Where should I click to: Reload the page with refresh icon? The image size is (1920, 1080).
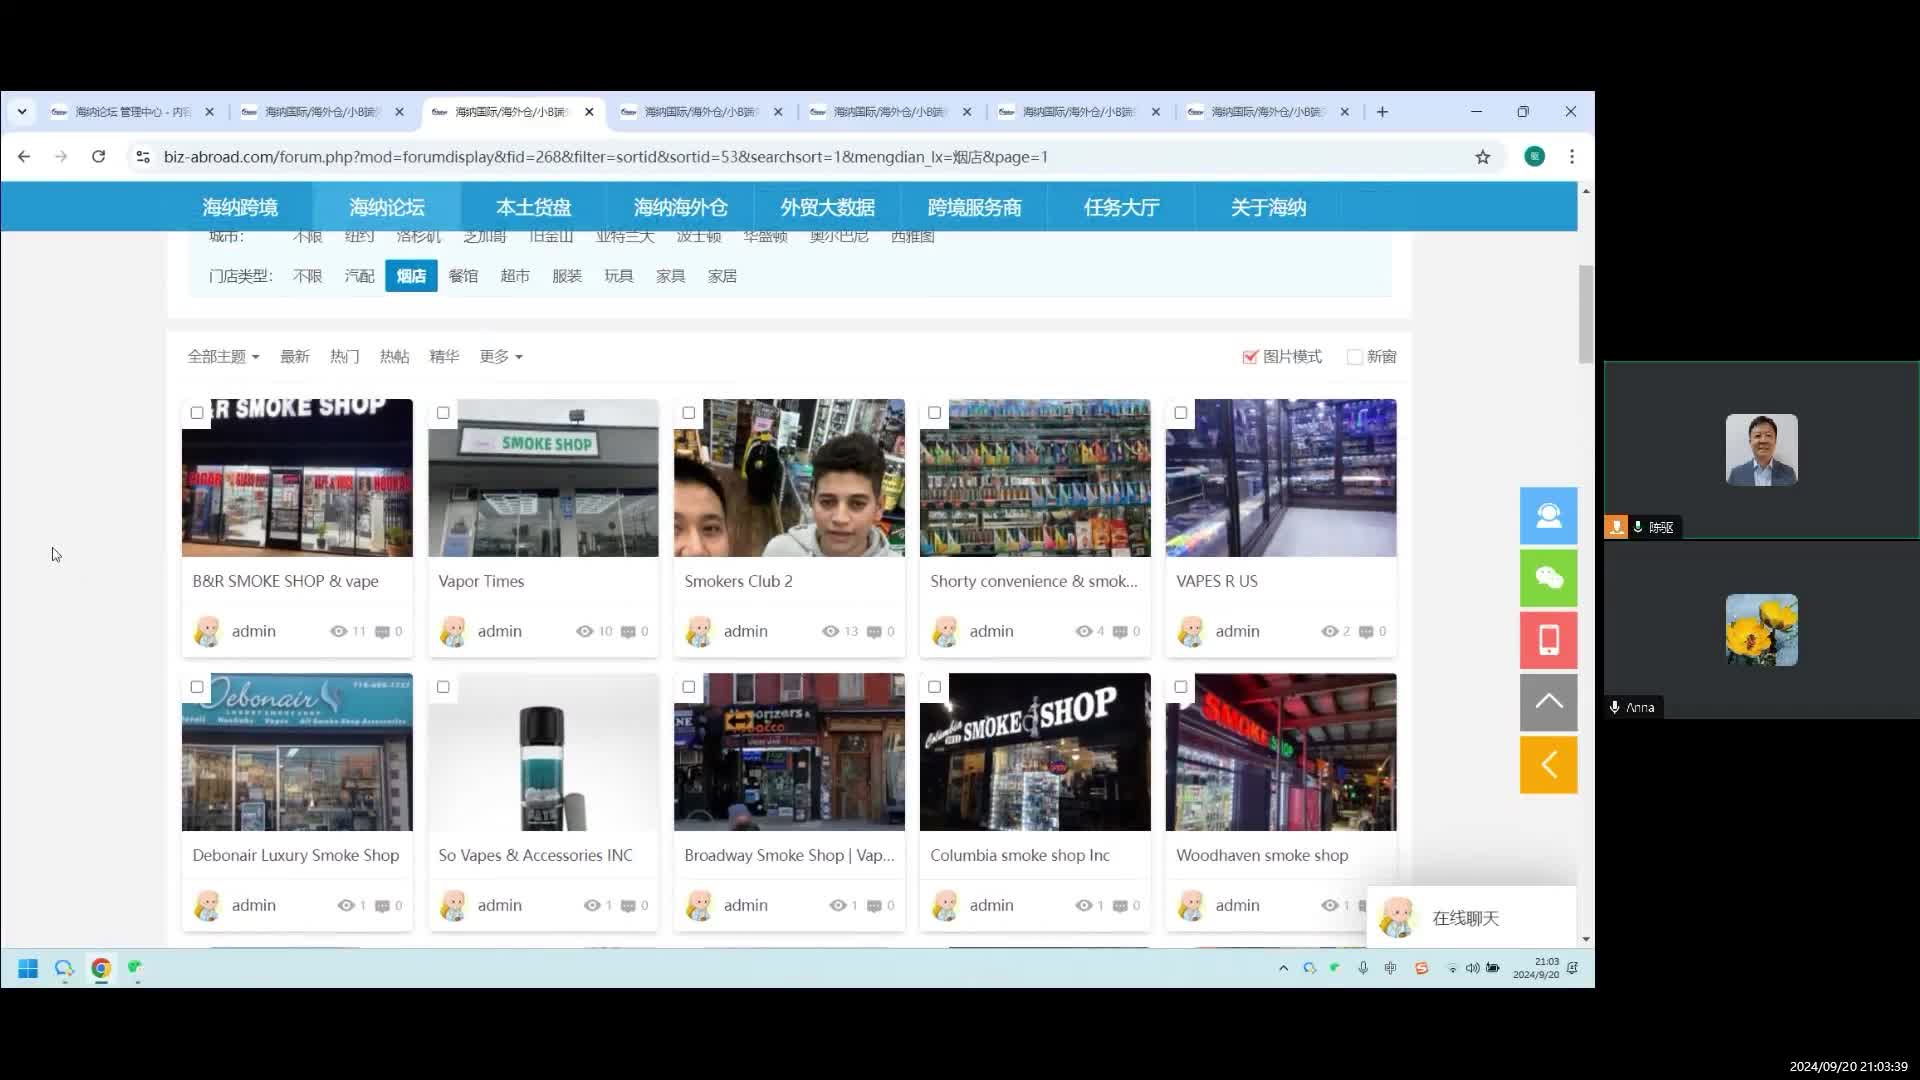coord(98,157)
